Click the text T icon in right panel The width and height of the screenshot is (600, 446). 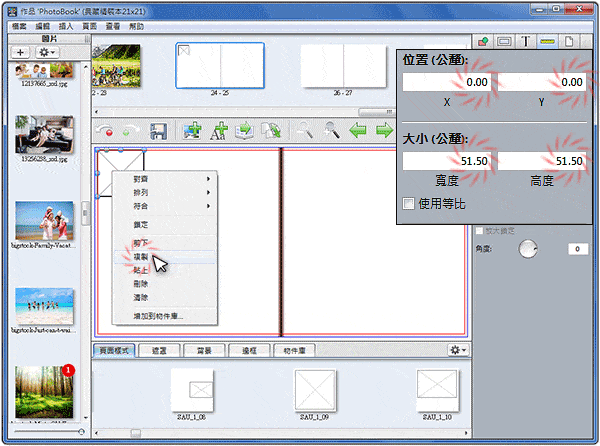[524, 41]
